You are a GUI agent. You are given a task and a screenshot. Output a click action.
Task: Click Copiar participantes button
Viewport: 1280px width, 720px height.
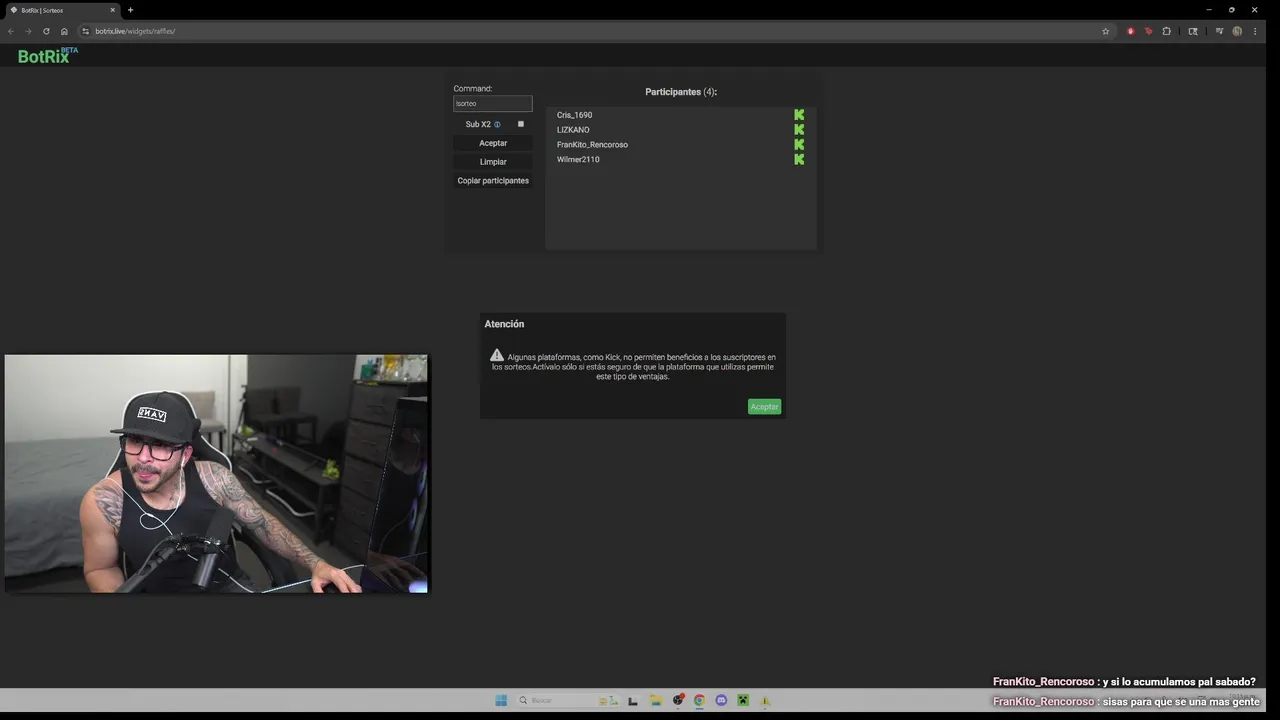tap(493, 181)
